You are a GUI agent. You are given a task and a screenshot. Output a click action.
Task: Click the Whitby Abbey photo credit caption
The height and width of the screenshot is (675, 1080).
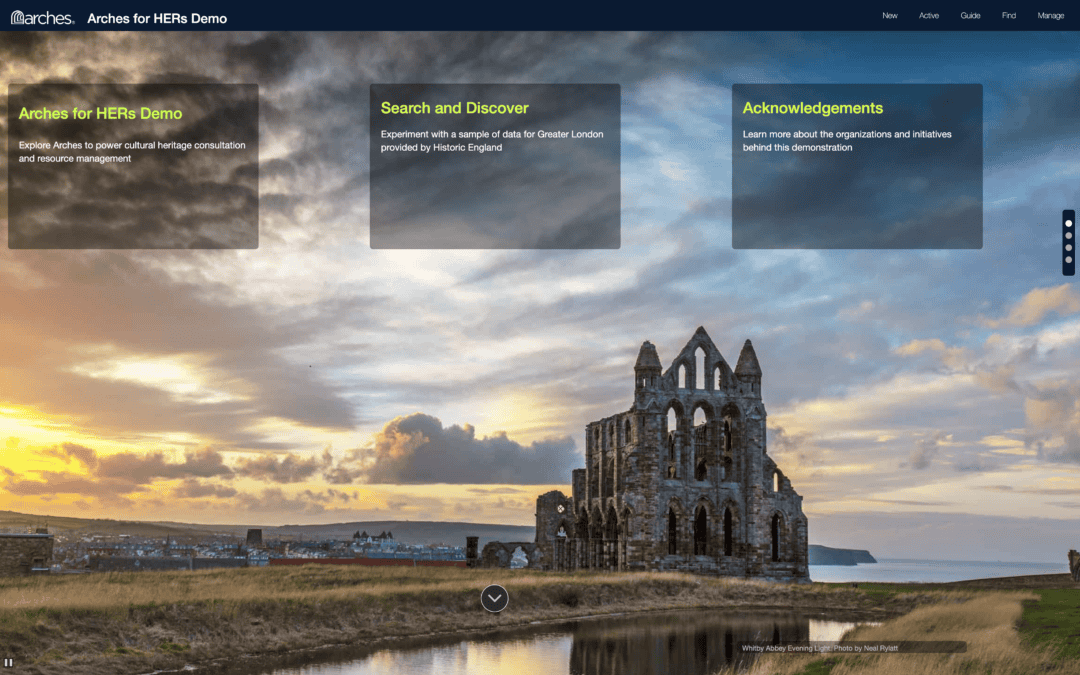820,647
